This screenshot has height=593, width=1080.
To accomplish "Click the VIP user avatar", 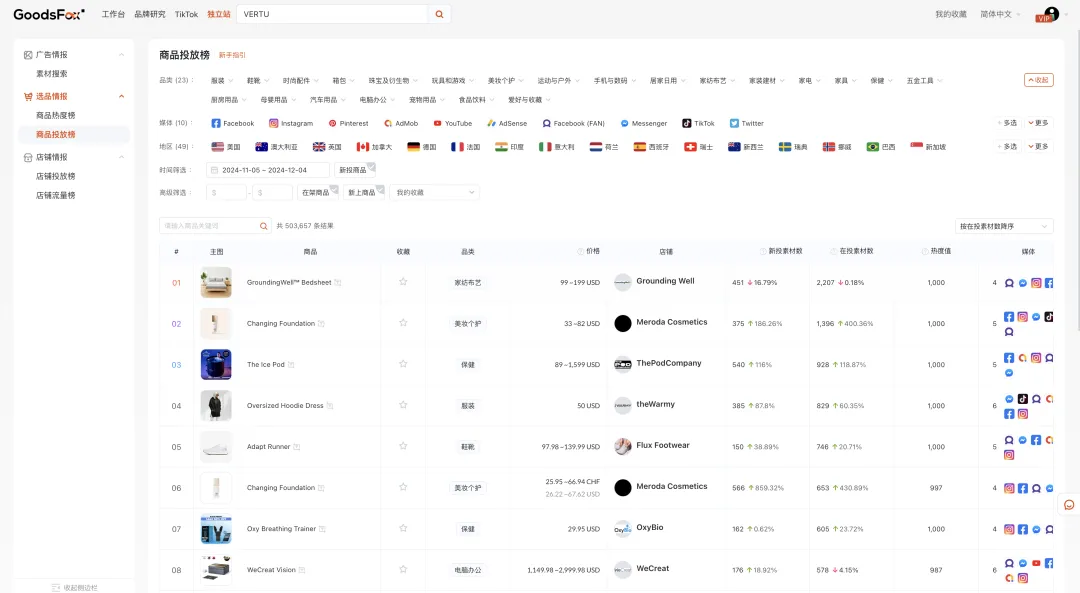I will pos(1050,14).
